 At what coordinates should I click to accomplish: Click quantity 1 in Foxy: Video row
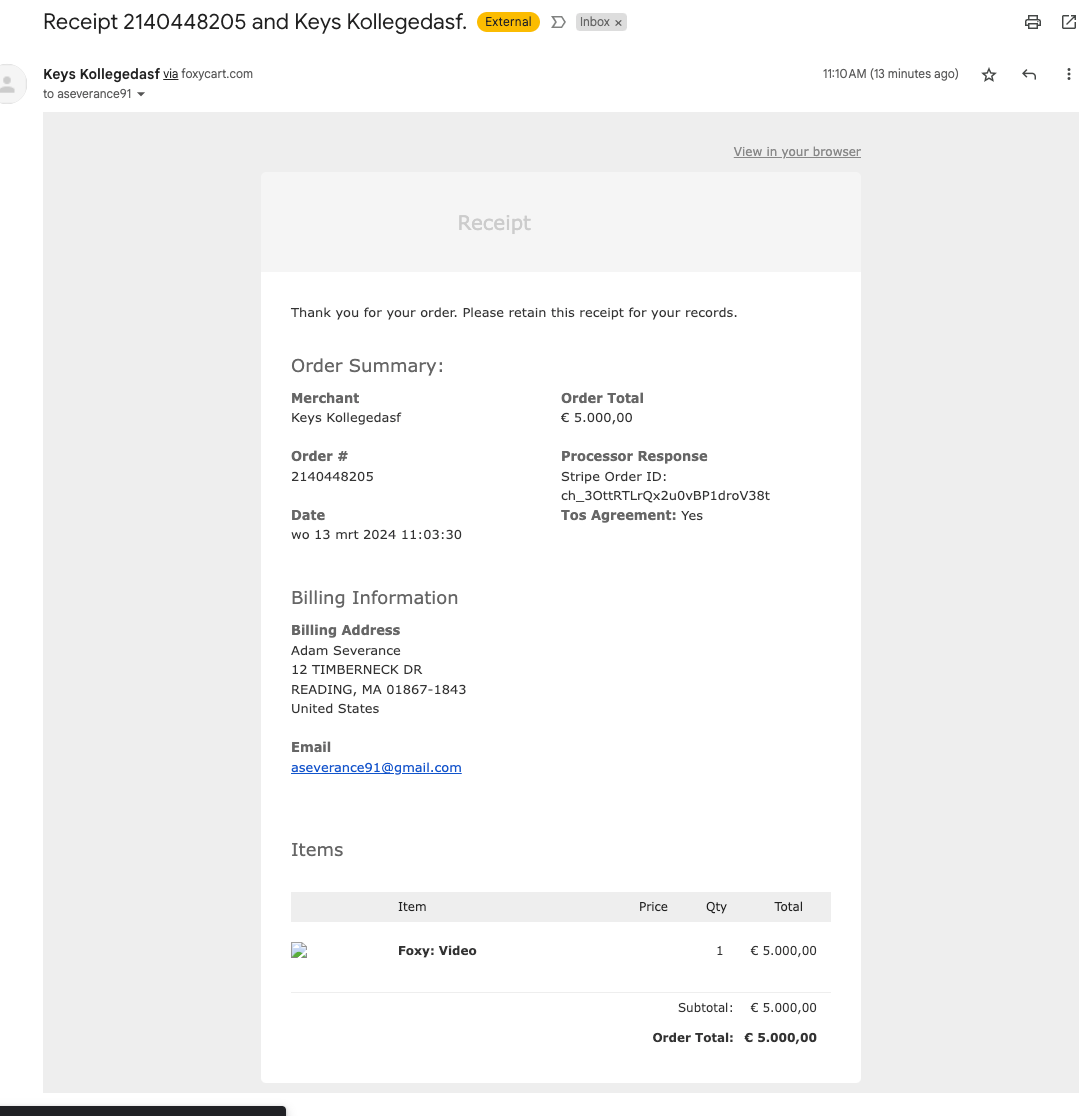[720, 951]
